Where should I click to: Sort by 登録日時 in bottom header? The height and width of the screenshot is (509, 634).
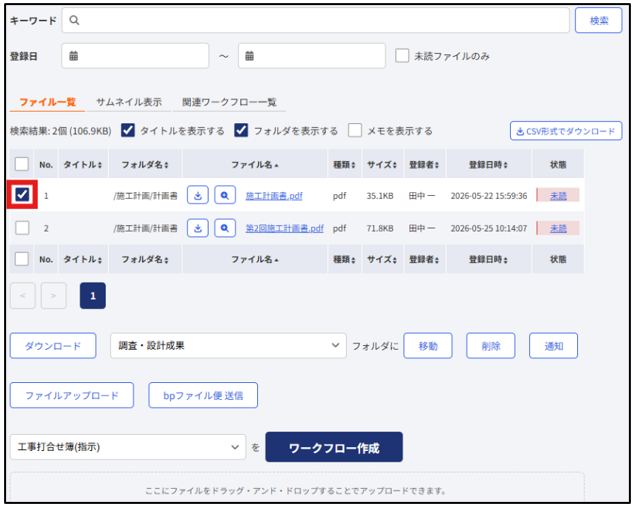click(488, 259)
